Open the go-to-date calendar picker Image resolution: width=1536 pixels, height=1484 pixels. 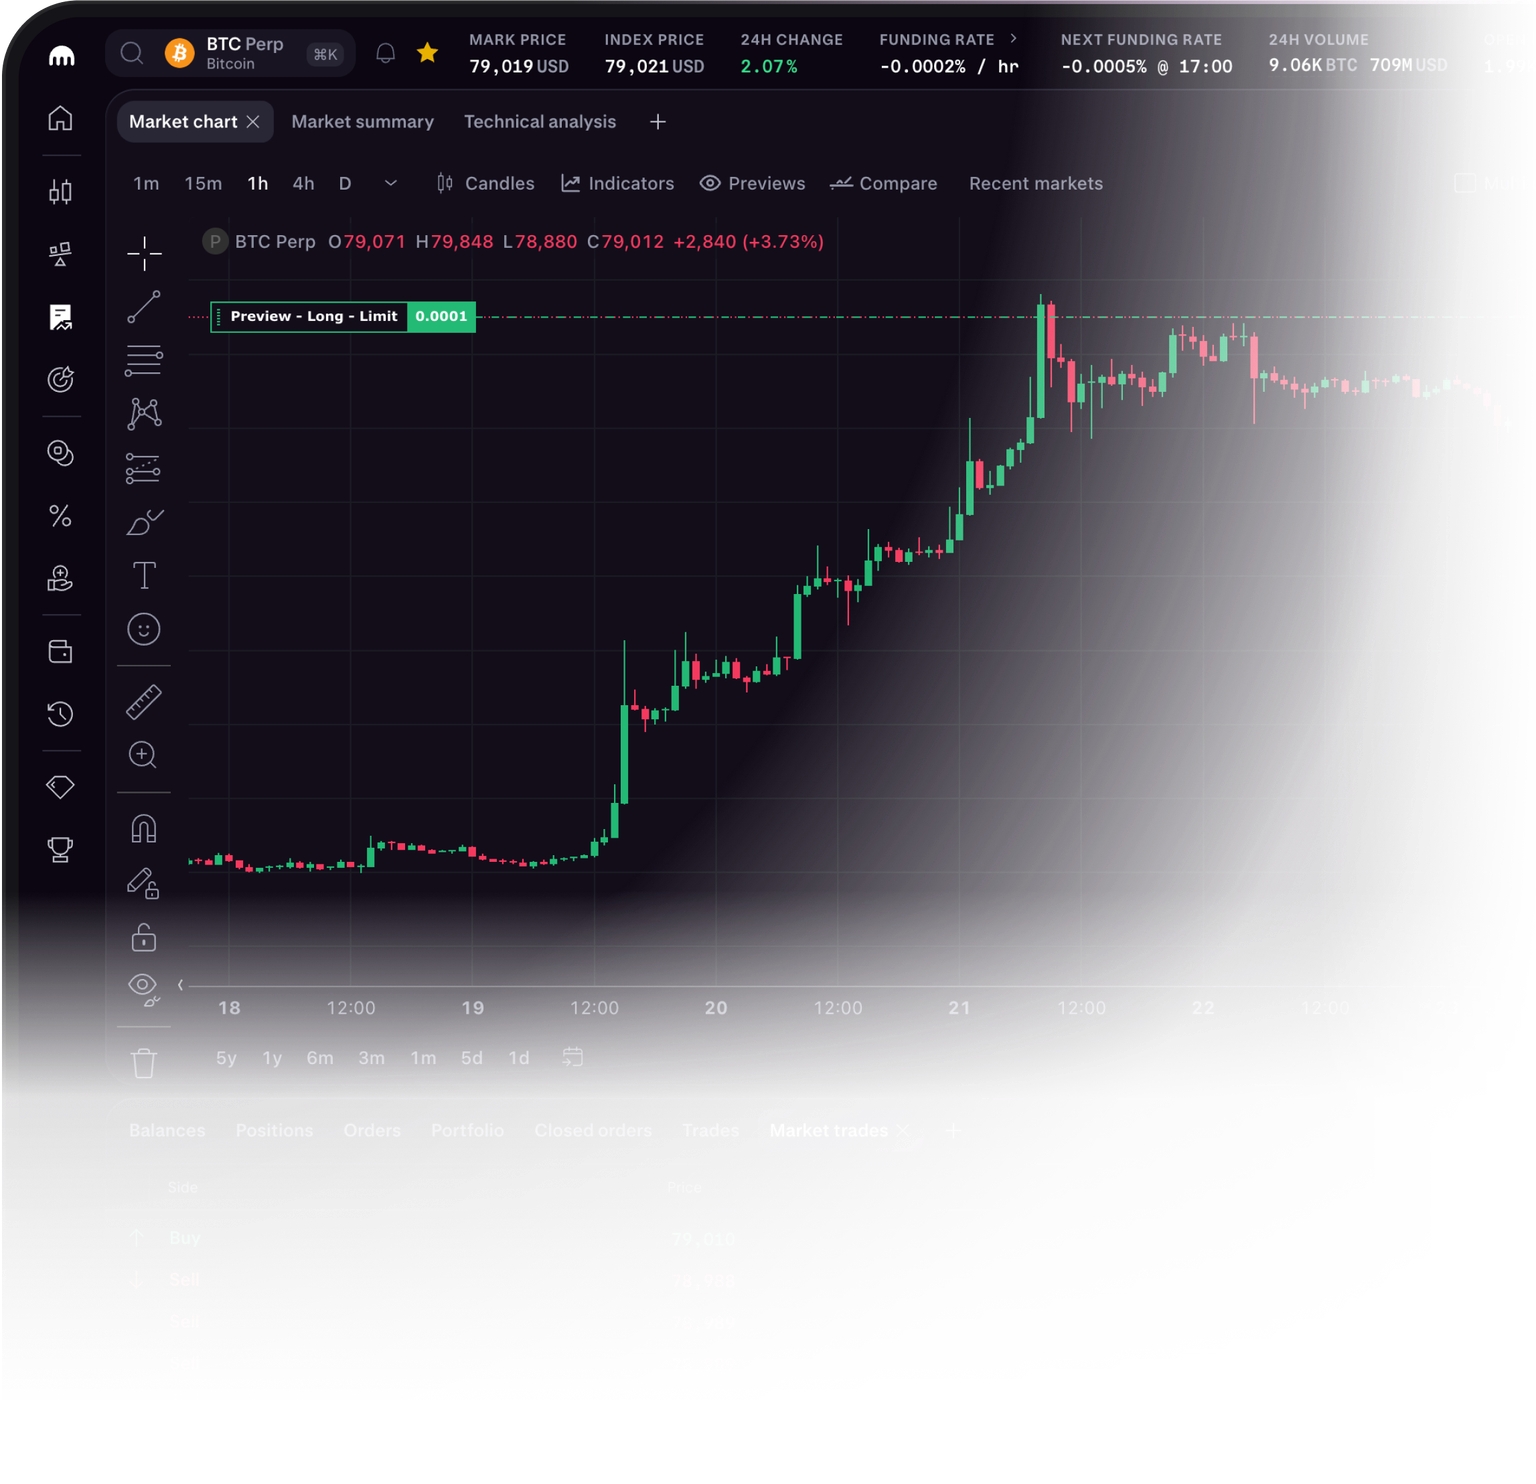click(x=572, y=1057)
